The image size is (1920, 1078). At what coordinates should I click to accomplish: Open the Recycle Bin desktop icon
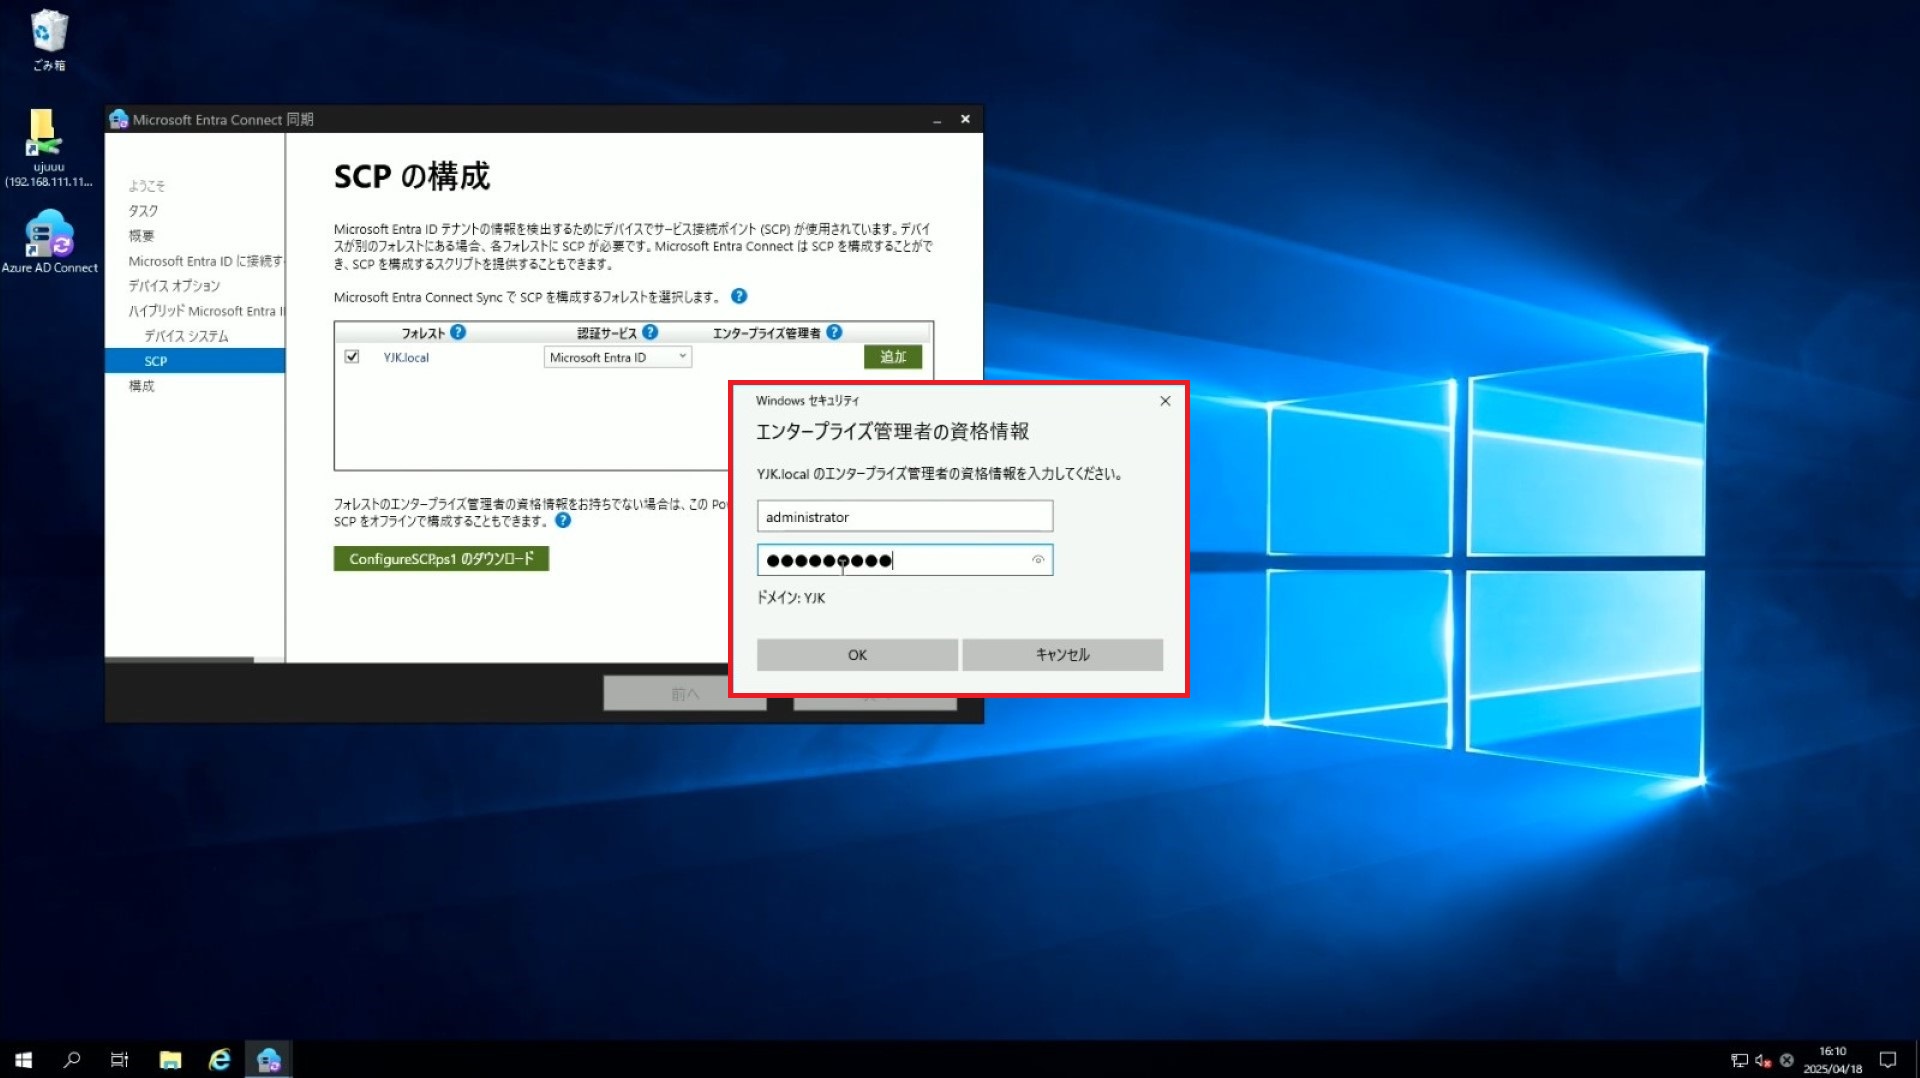48,40
